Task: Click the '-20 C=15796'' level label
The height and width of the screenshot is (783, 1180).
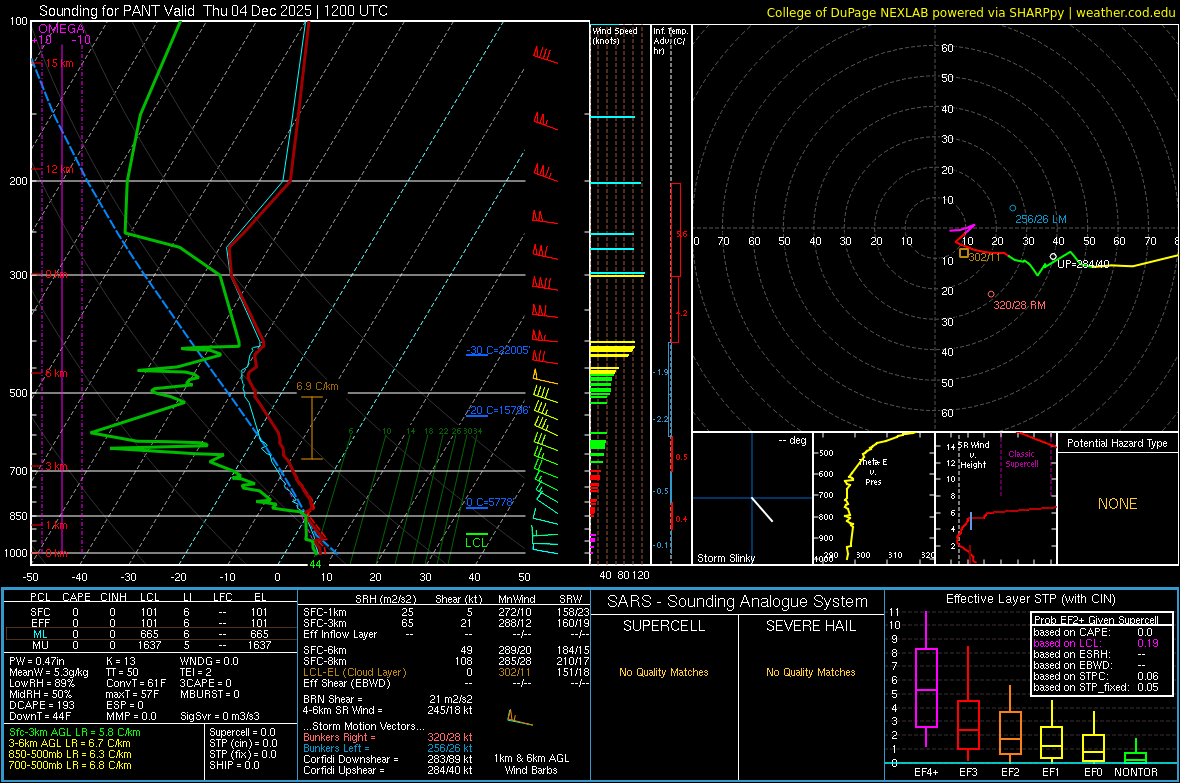Action: click(497, 410)
